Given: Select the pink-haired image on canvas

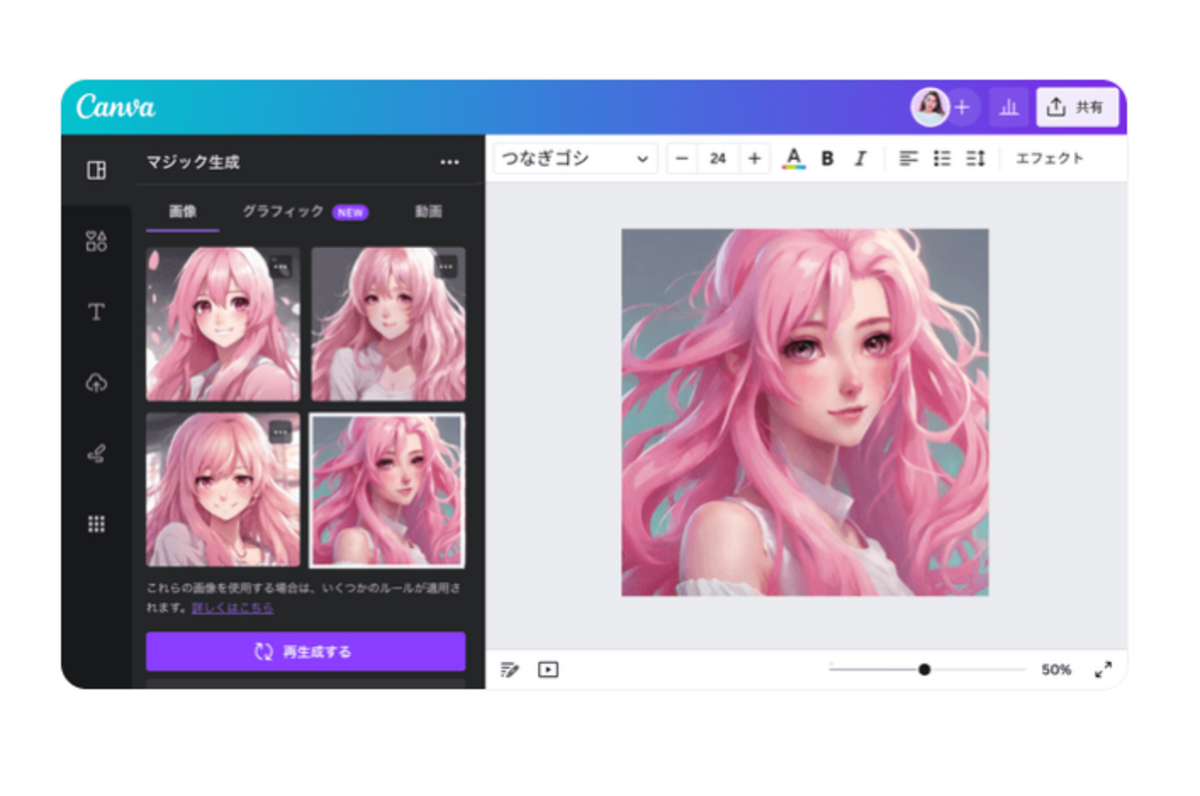Looking at the screenshot, I should tap(805, 412).
